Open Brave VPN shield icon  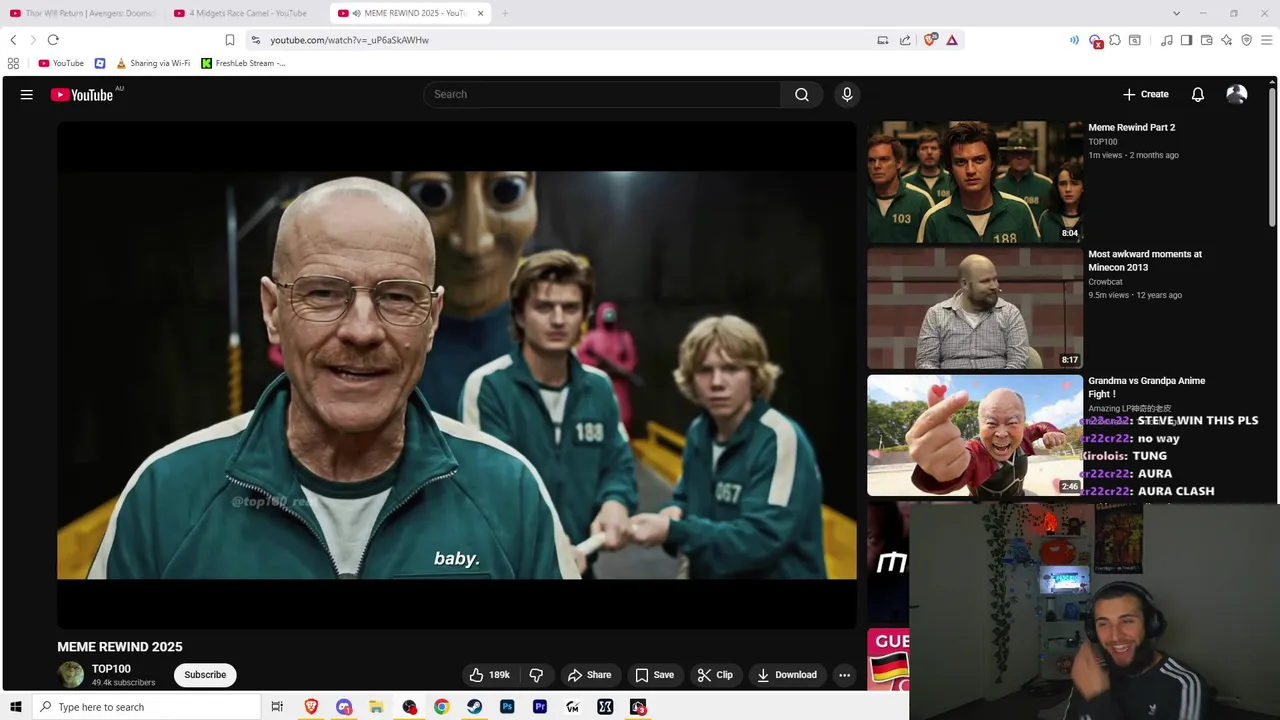pos(1247,40)
